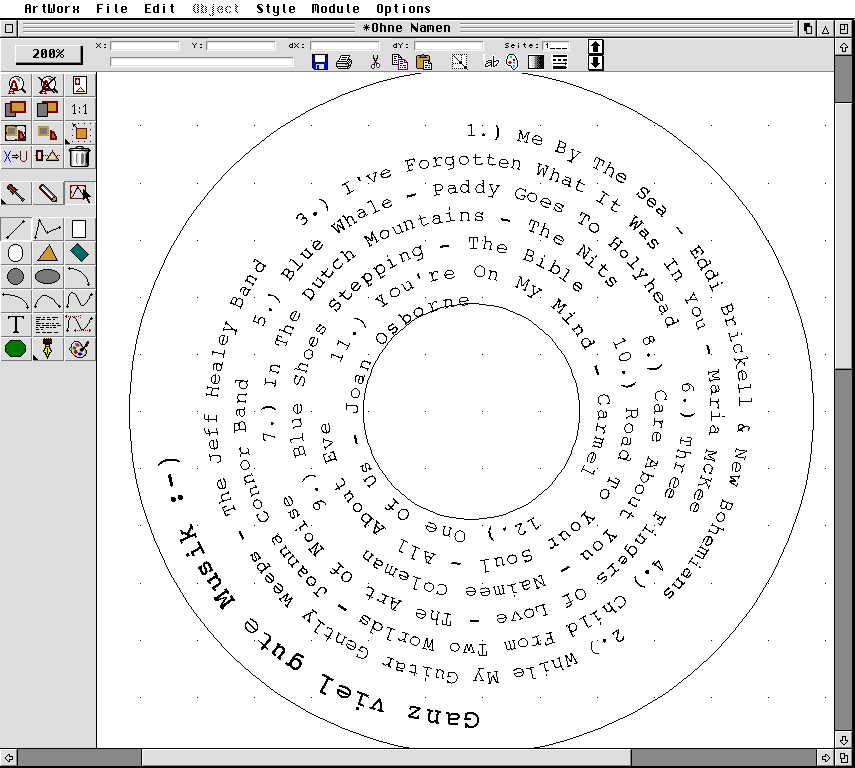Click the align objects icon

point(47,157)
